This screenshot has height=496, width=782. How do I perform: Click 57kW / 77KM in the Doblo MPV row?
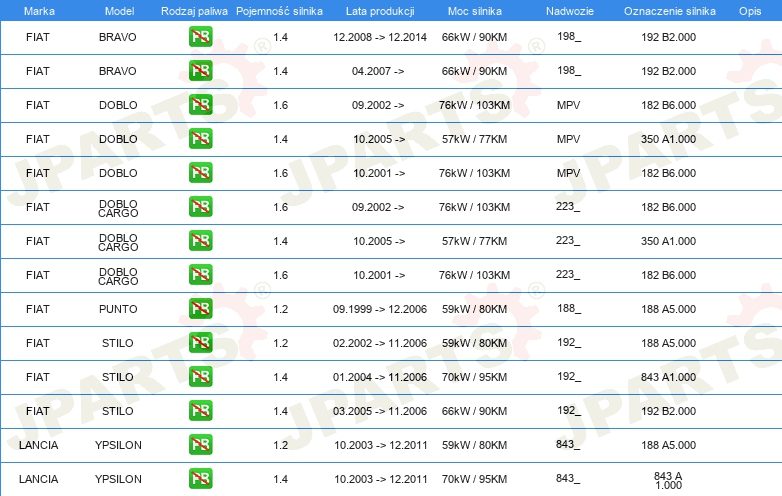[x=474, y=139]
